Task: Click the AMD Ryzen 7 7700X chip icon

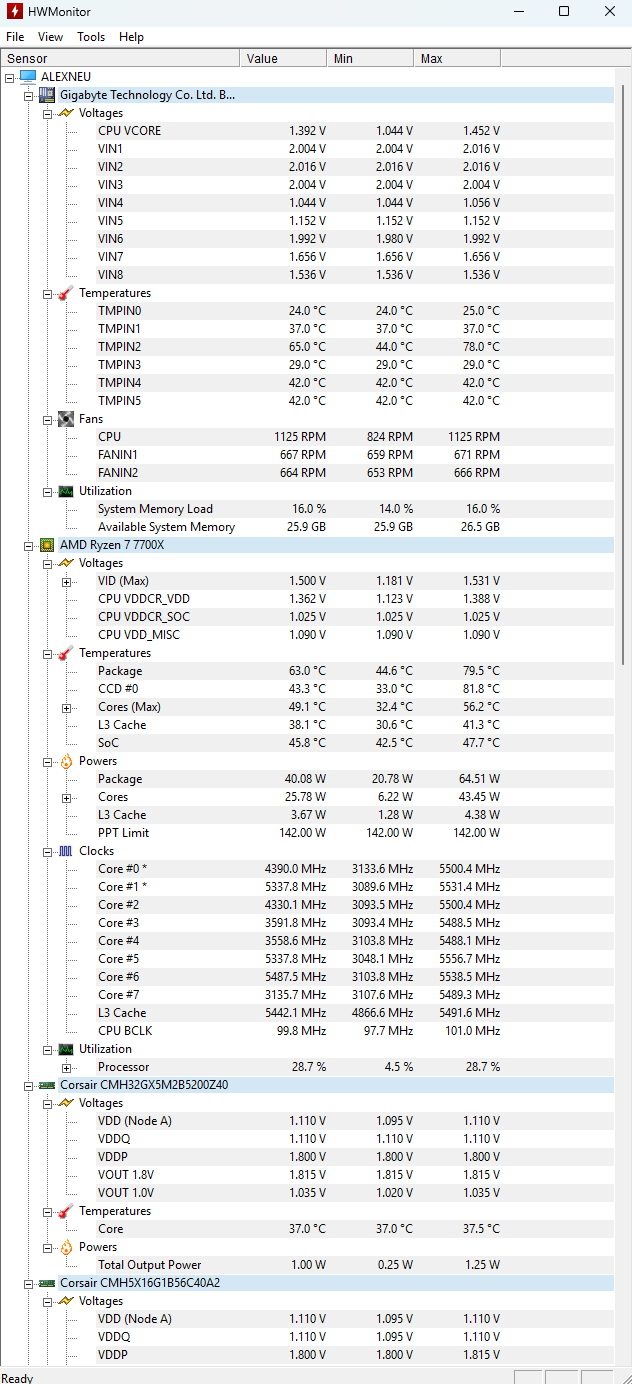Action: 47,545
